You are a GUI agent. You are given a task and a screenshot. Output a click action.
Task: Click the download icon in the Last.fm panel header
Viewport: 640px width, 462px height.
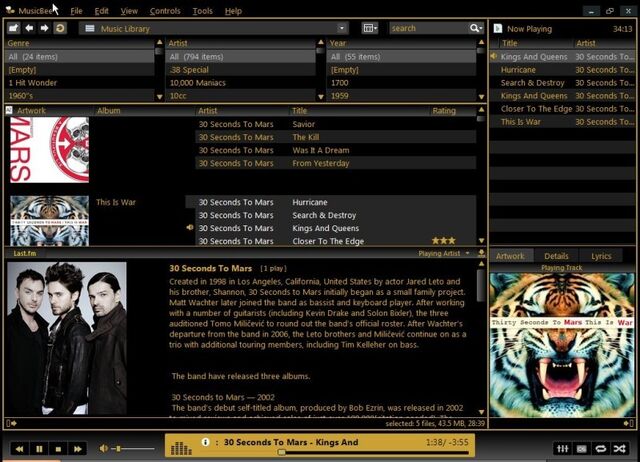coord(481,253)
